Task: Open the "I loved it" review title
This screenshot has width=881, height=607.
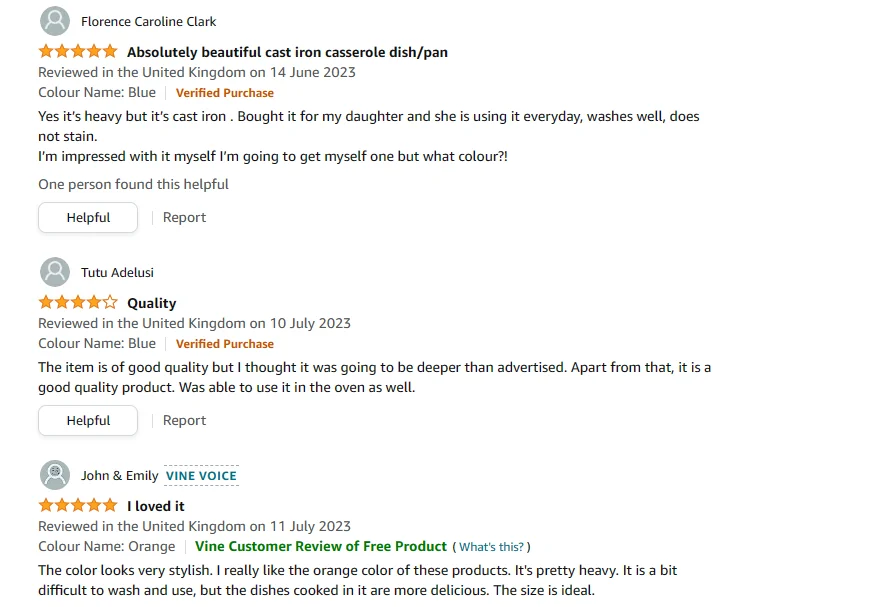Action: tap(156, 506)
